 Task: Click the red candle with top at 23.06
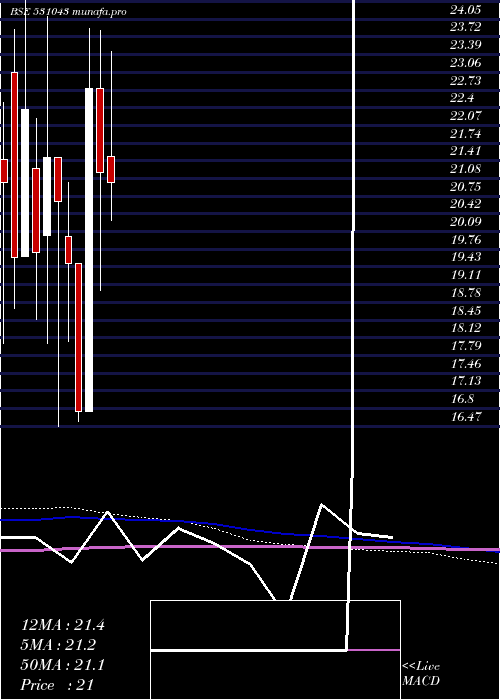point(14,165)
